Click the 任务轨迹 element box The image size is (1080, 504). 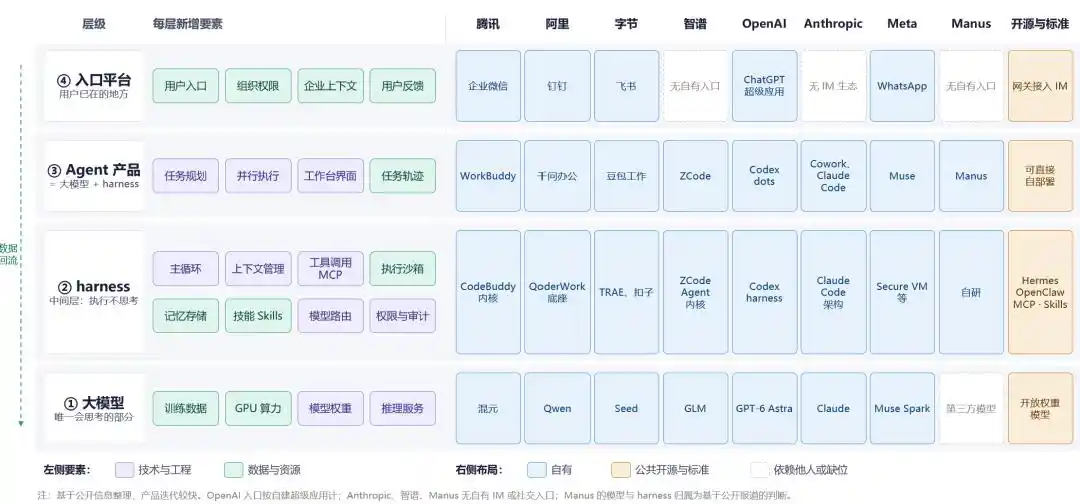click(403, 176)
